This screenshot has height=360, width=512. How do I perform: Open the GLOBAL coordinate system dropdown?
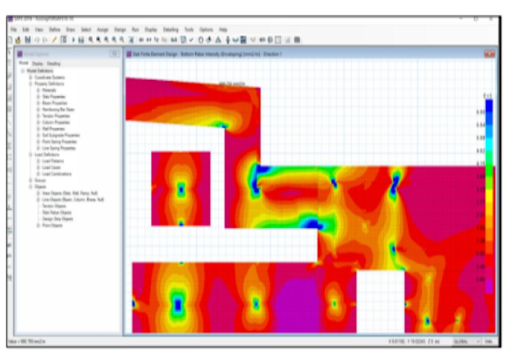(467, 342)
